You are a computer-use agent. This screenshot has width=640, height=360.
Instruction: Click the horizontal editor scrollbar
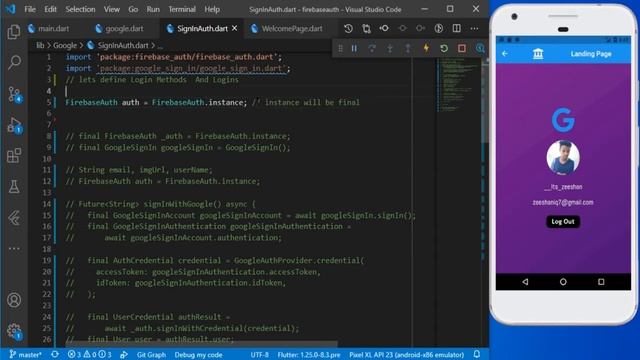point(203,344)
